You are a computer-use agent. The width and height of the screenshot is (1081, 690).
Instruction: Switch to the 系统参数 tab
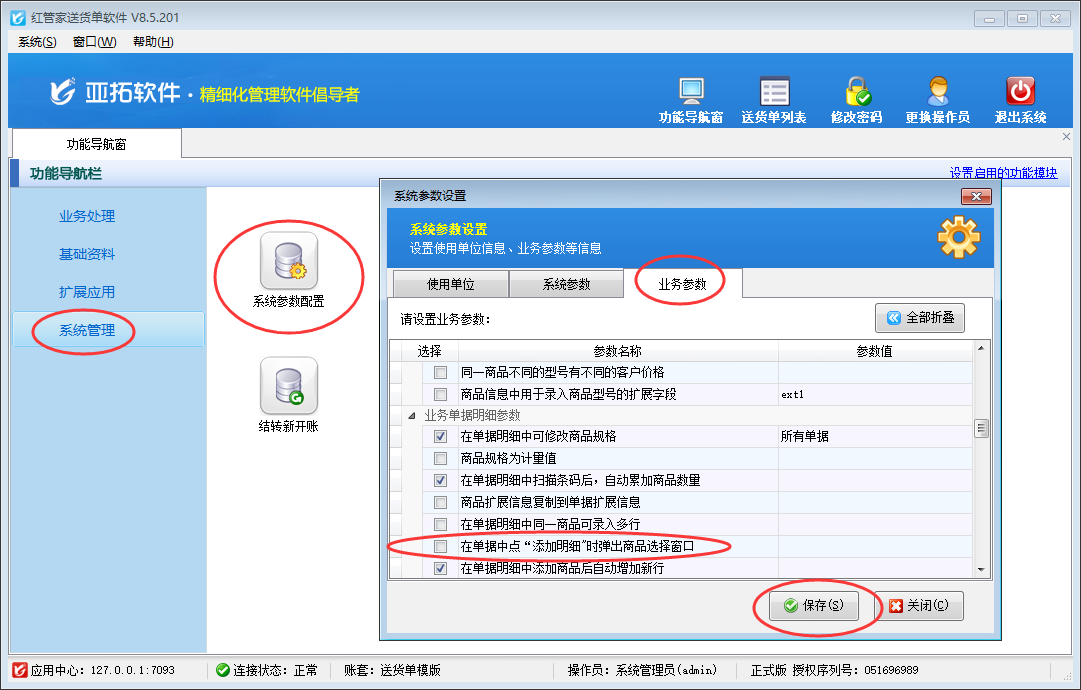coord(566,284)
